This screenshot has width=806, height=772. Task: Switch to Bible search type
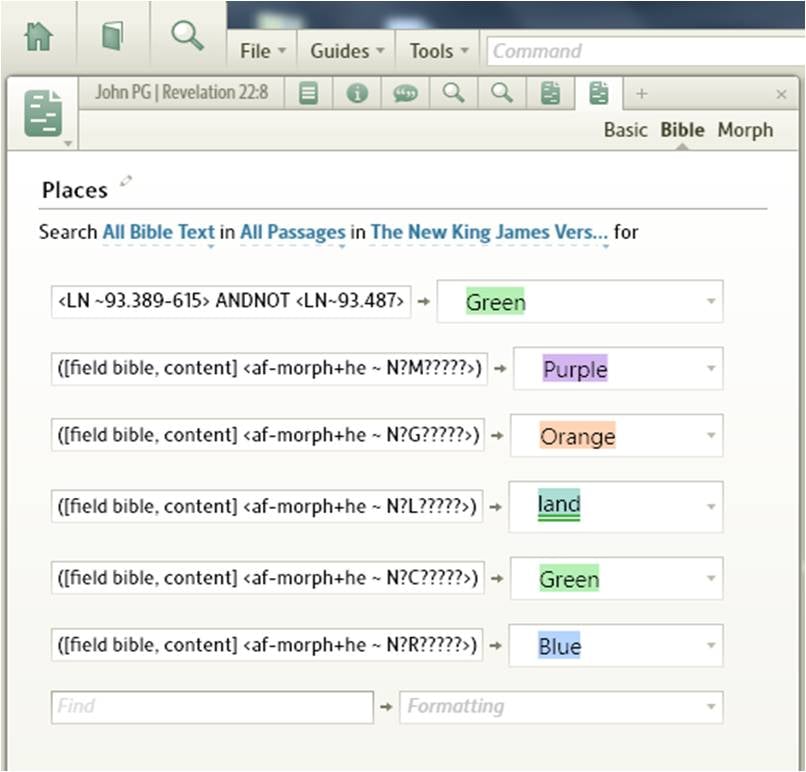[x=682, y=130]
